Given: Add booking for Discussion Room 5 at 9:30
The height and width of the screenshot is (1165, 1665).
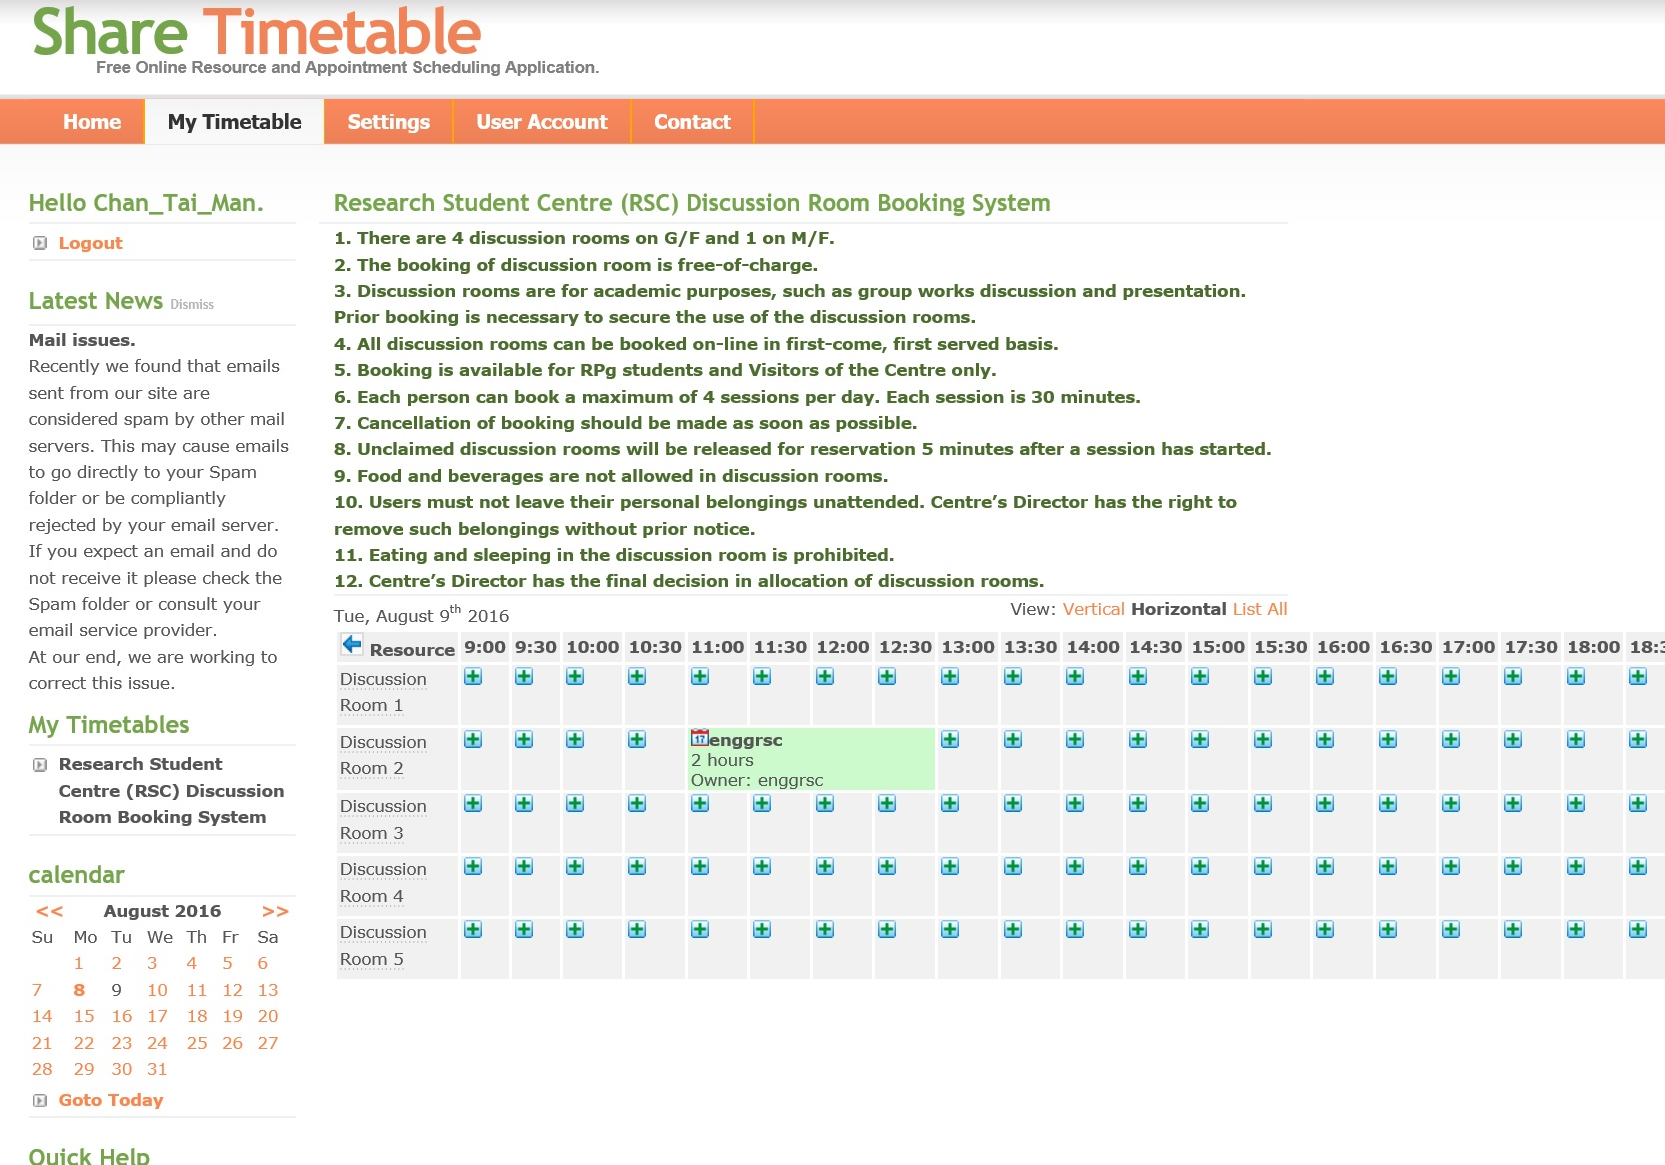Looking at the screenshot, I should point(524,930).
